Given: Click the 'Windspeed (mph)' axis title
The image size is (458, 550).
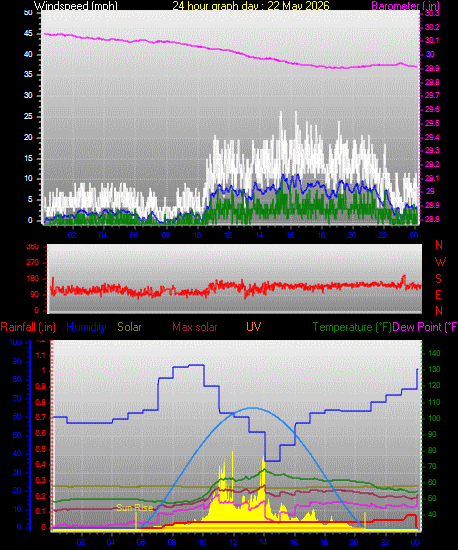Looking at the screenshot, I should pyautogui.click(x=76, y=6).
